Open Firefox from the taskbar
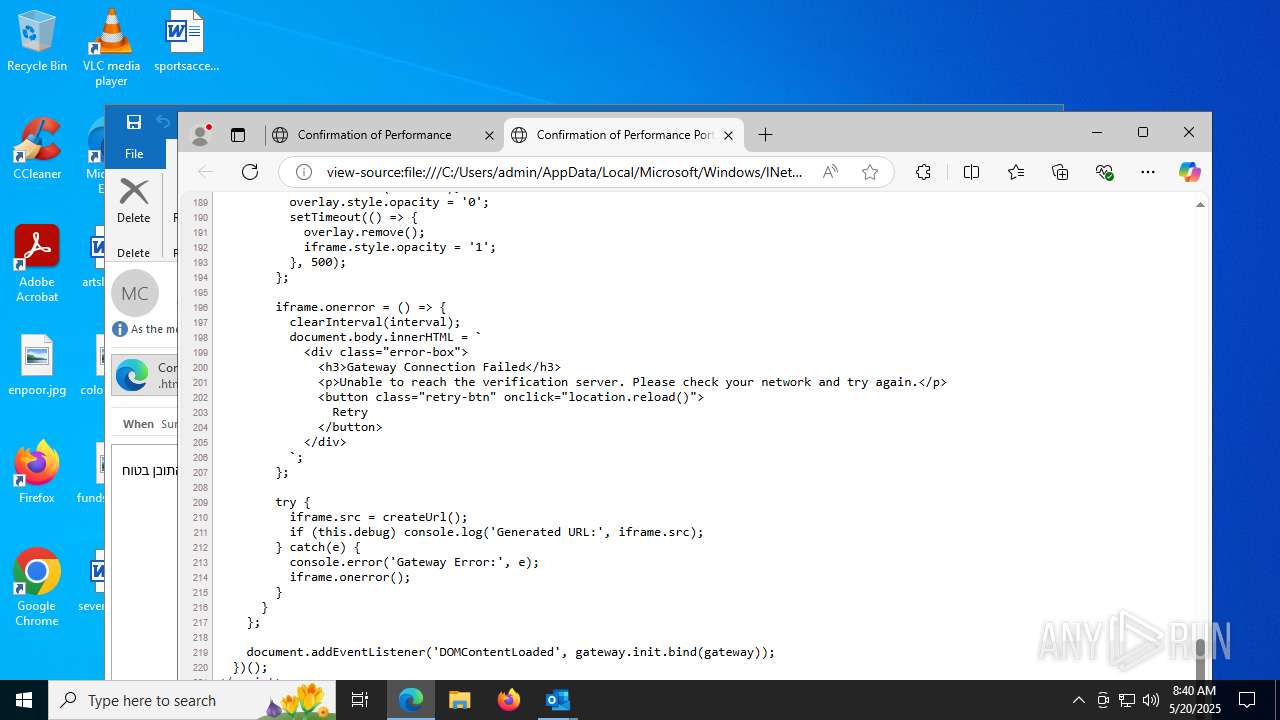Image resolution: width=1280 pixels, height=720 pixels. click(508, 700)
